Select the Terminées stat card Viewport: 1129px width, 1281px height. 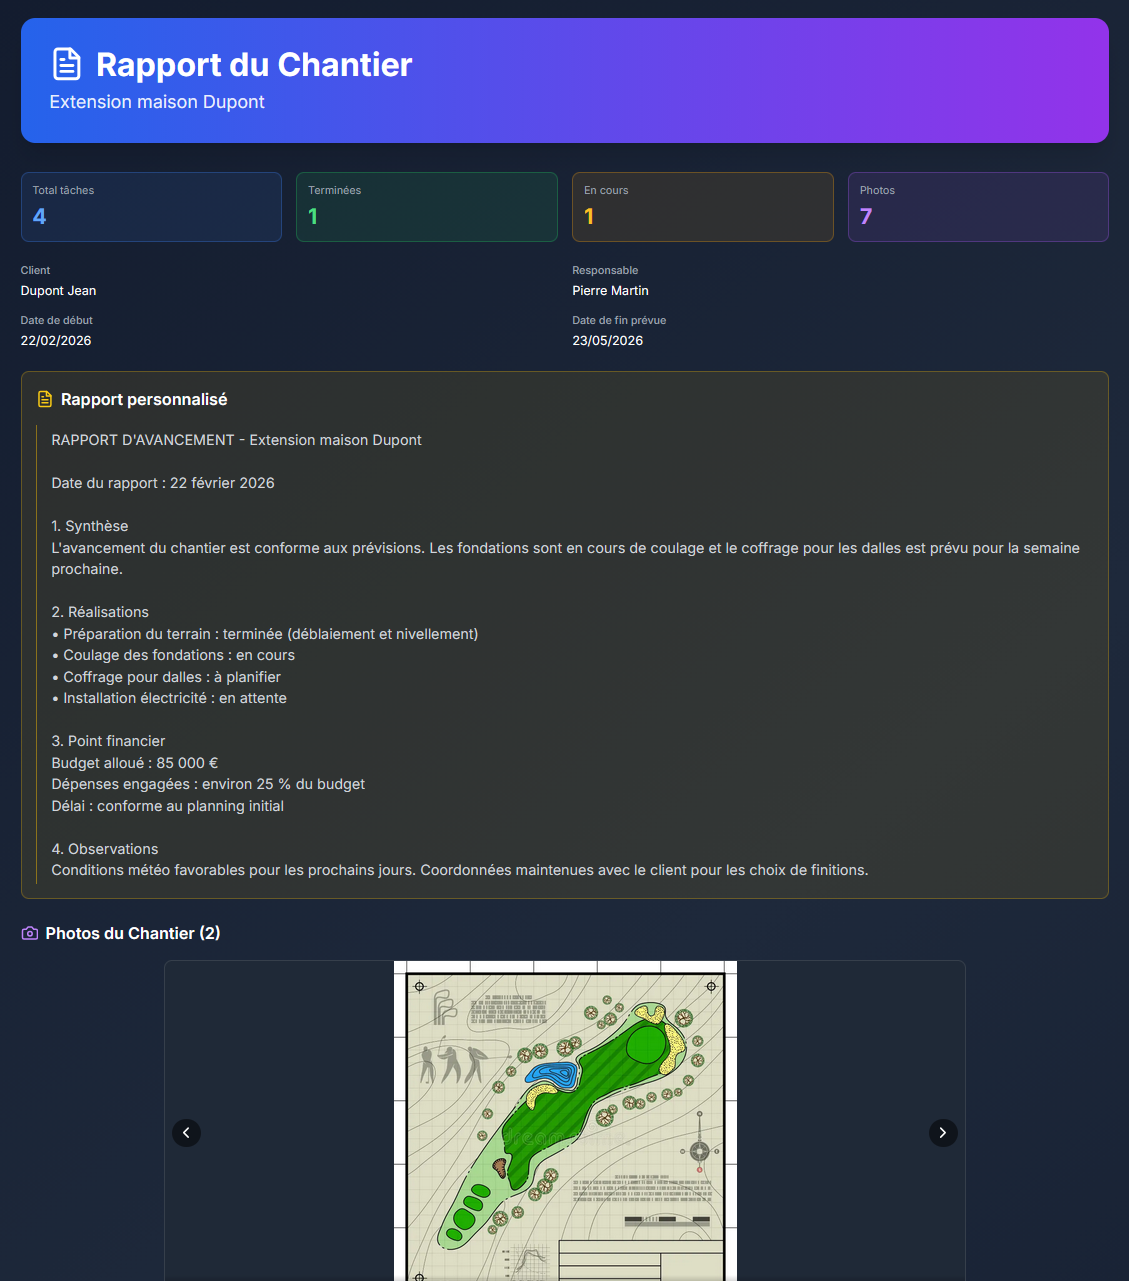[427, 207]
